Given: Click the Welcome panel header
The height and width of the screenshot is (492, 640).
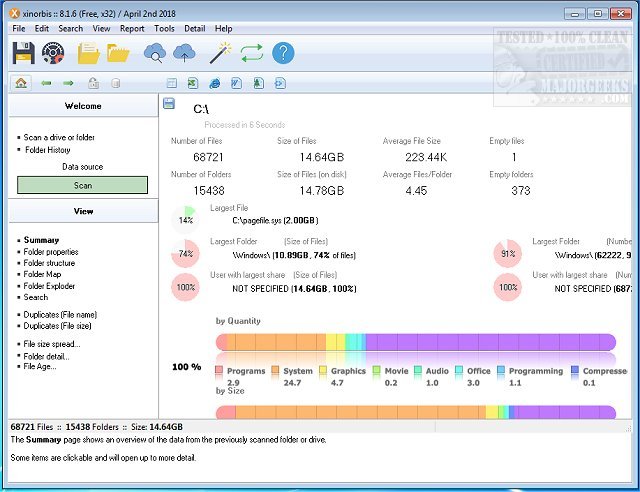Looking at the screenshot, I should click(83, 106).
